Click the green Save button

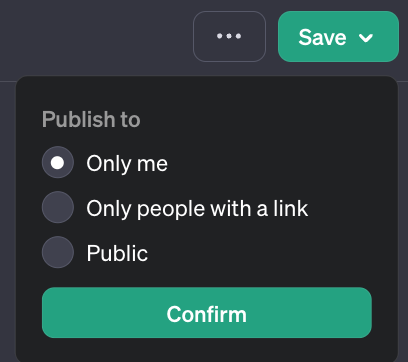(338, 36)
